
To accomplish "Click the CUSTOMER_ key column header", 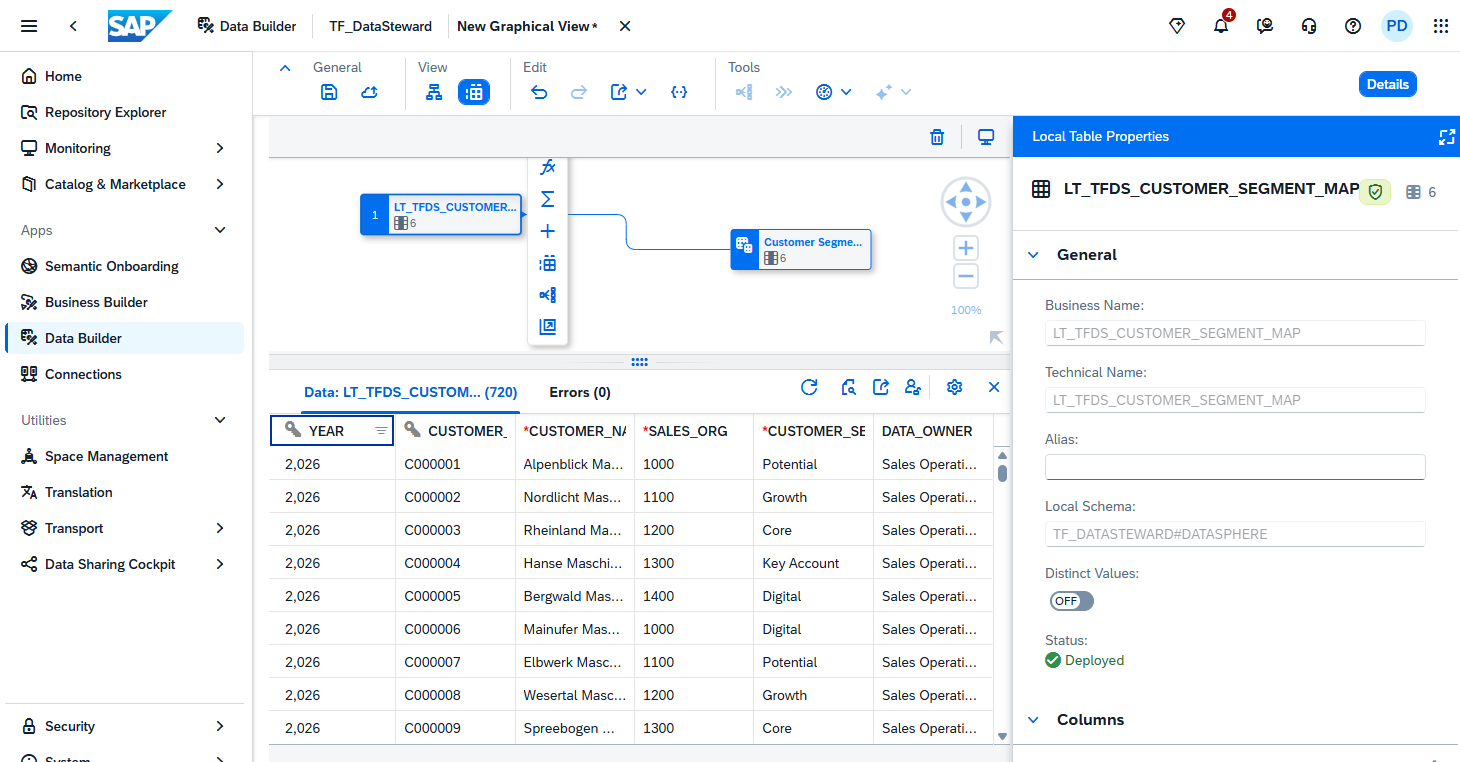I will pyautogui.click(x=456, y=431).
